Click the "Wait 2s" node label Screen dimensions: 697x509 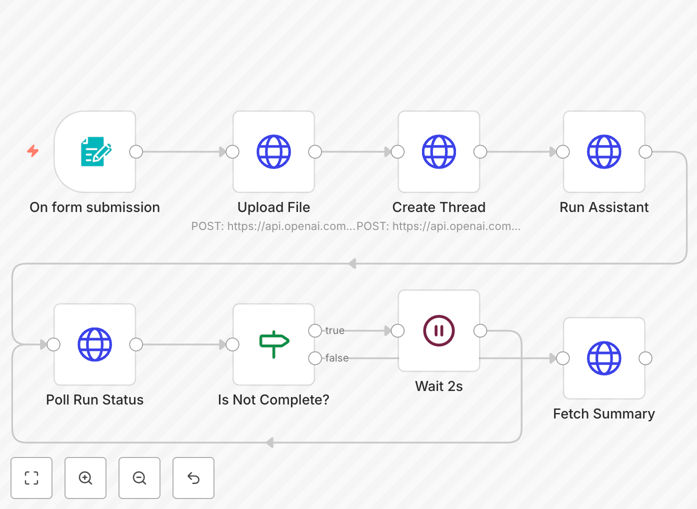pos(439,386)
